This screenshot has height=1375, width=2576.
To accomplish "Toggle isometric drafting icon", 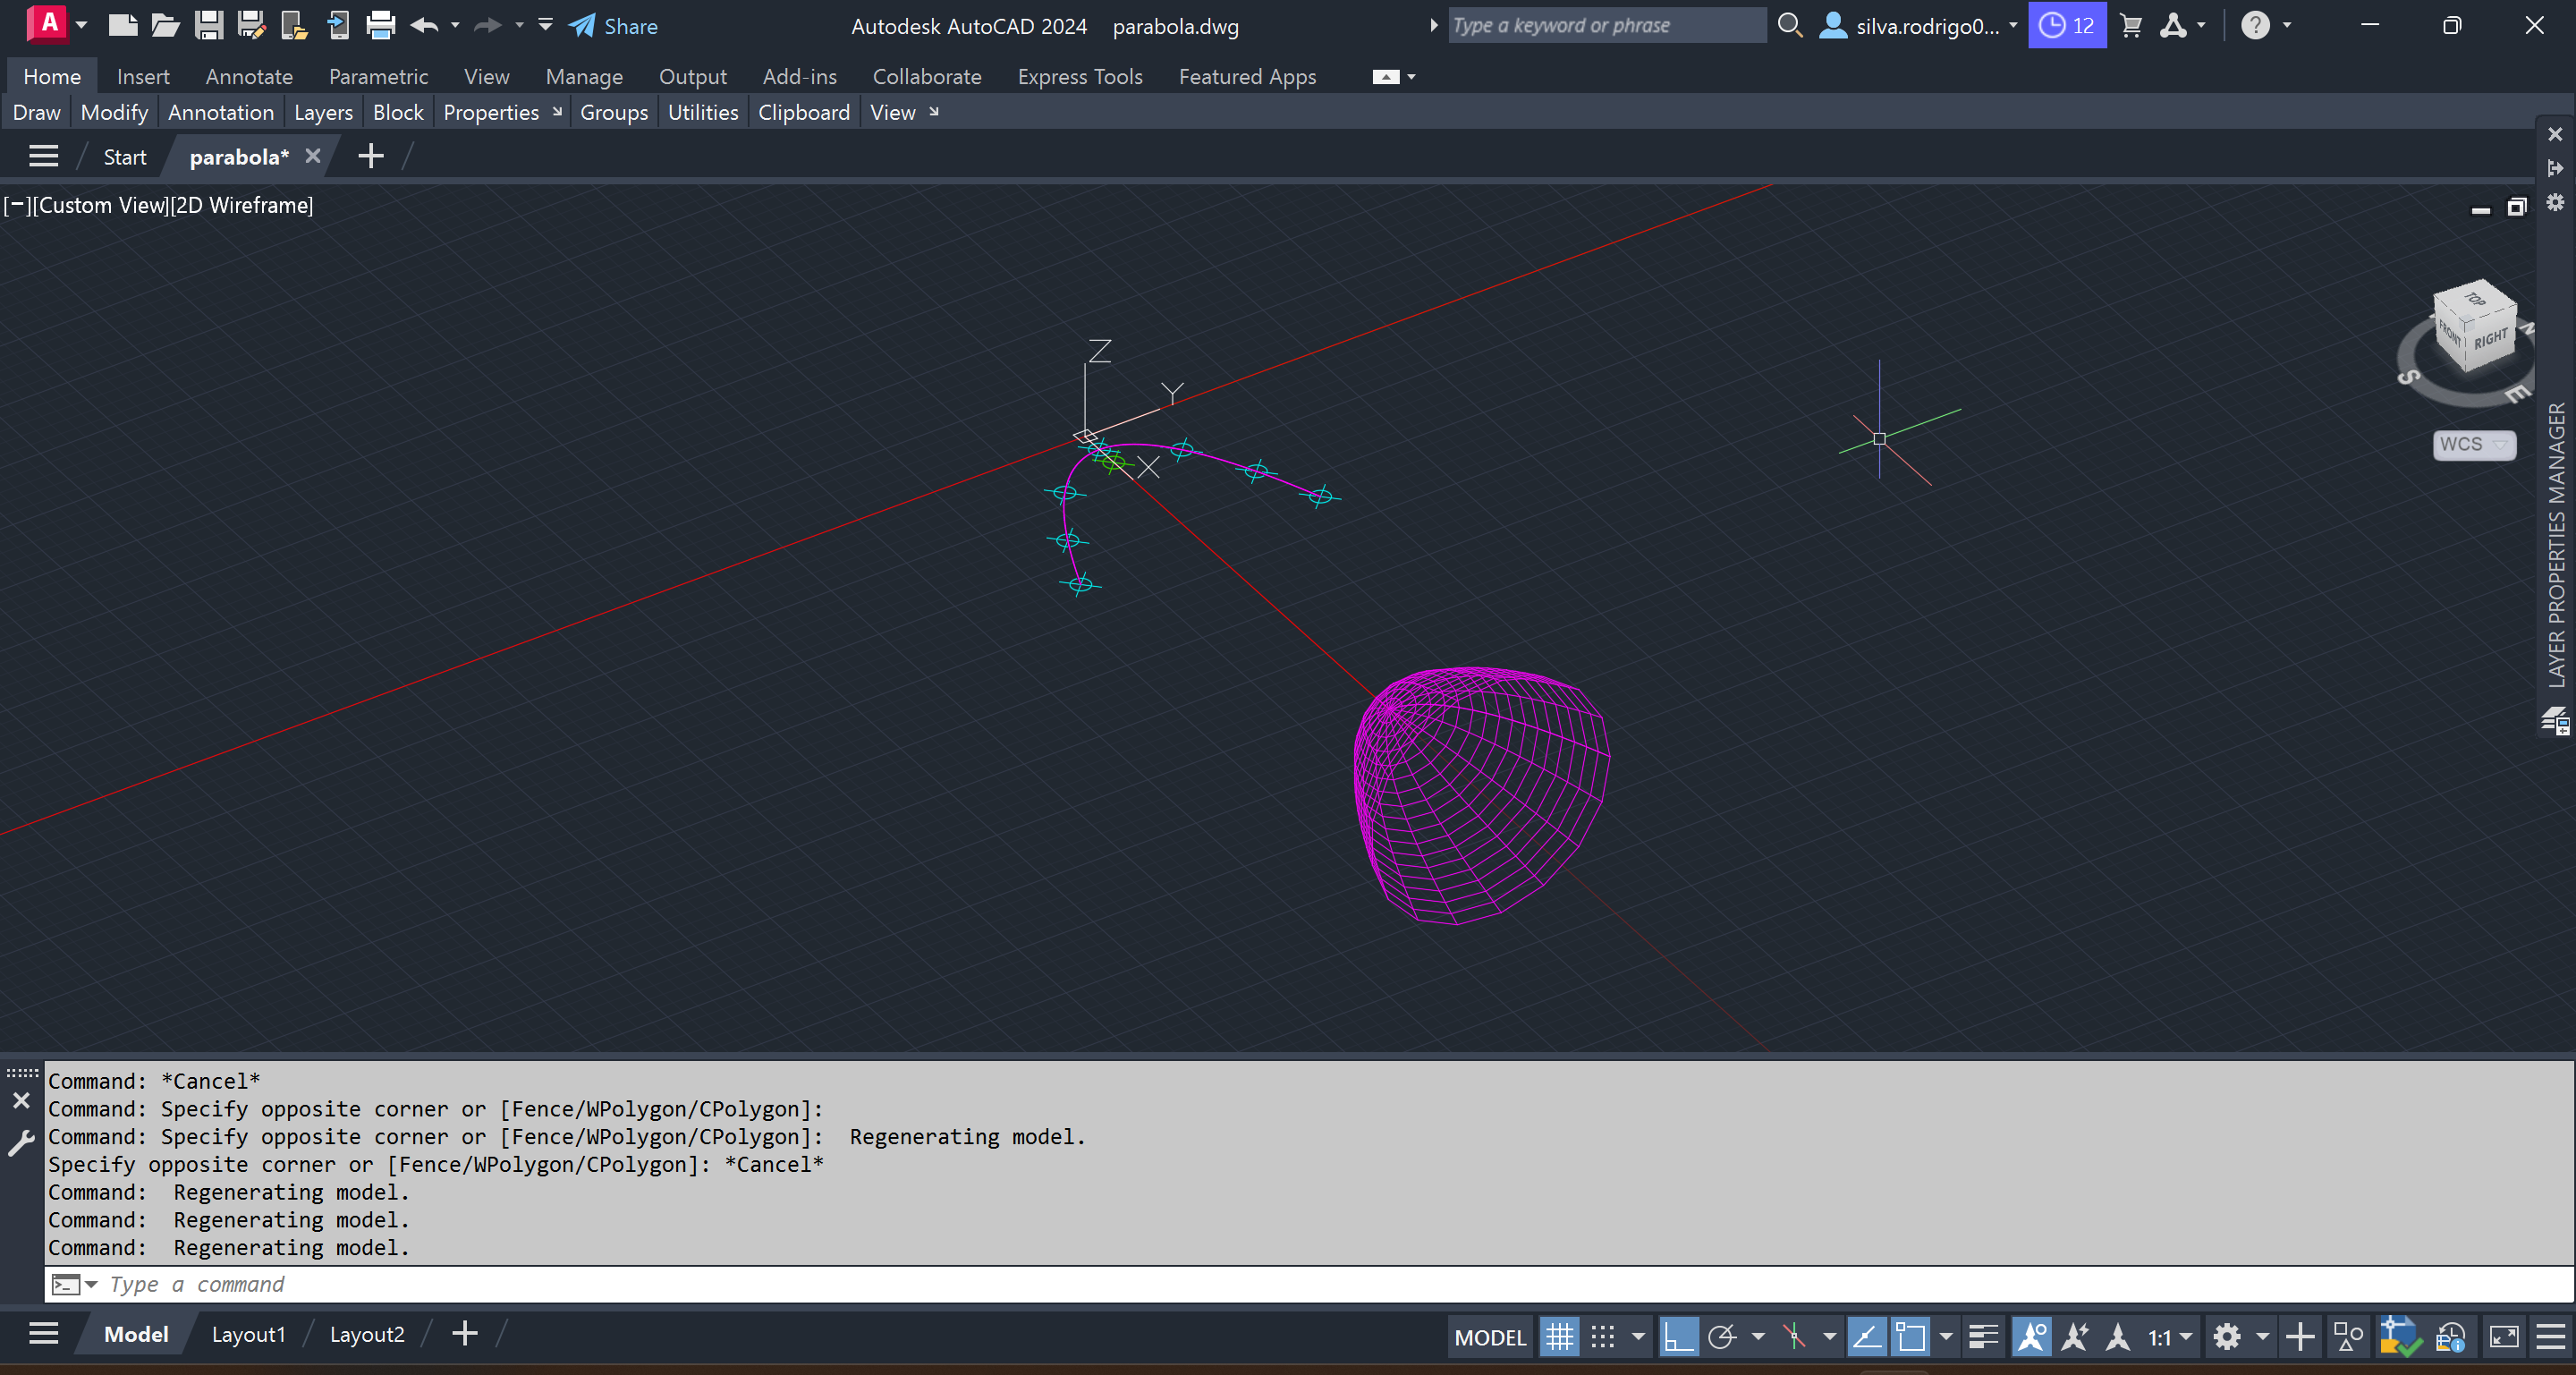I will pyautogui.click(x=1795, y=1337).
